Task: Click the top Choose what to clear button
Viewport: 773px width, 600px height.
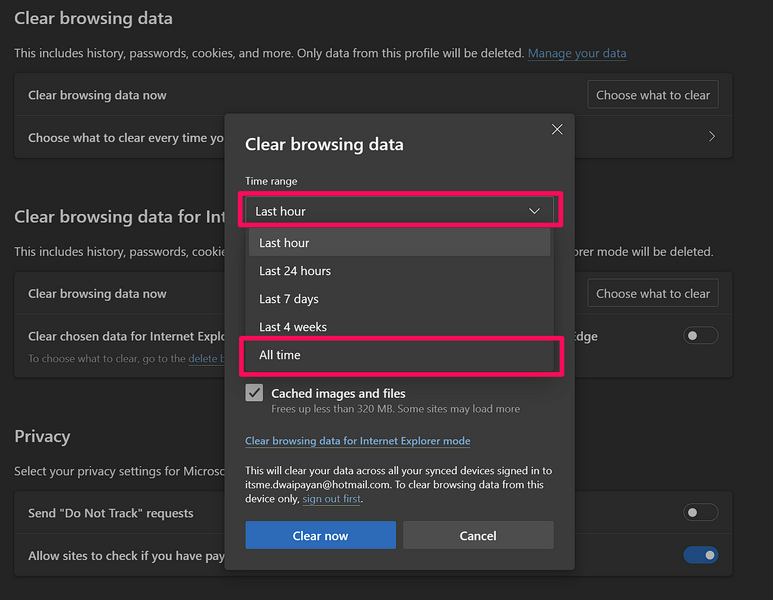Action: click(x=652, y=95)
